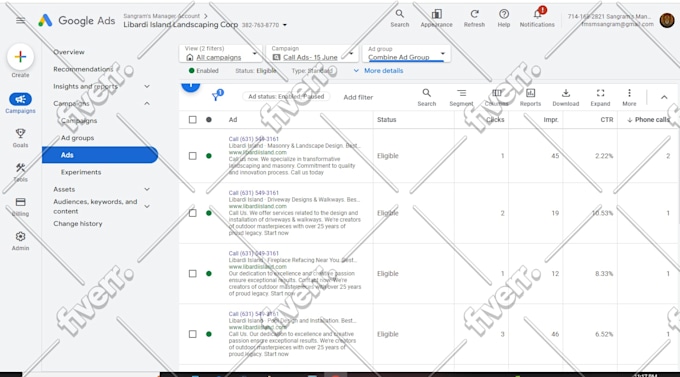Viewport: 680px width, 377px height.
Task: Collapse the Campaigns section
Action: [x=147, y=103]
